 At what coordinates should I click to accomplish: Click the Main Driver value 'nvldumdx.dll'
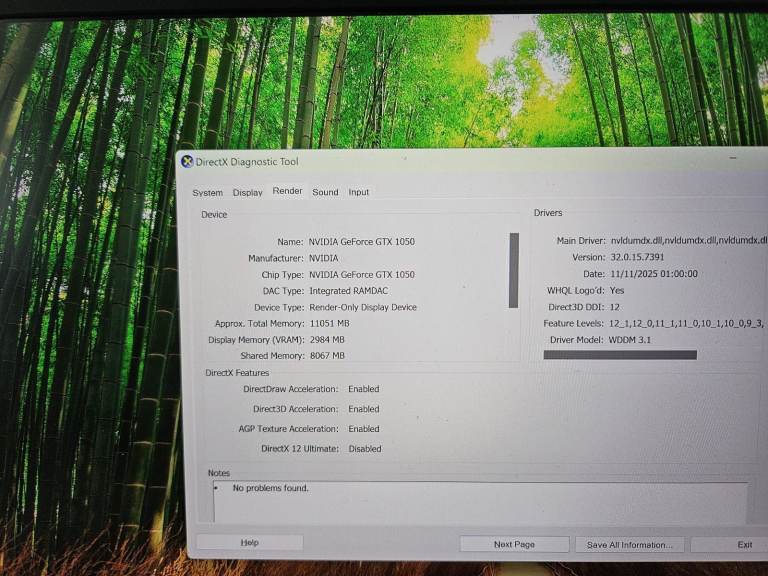coord(689,240)
